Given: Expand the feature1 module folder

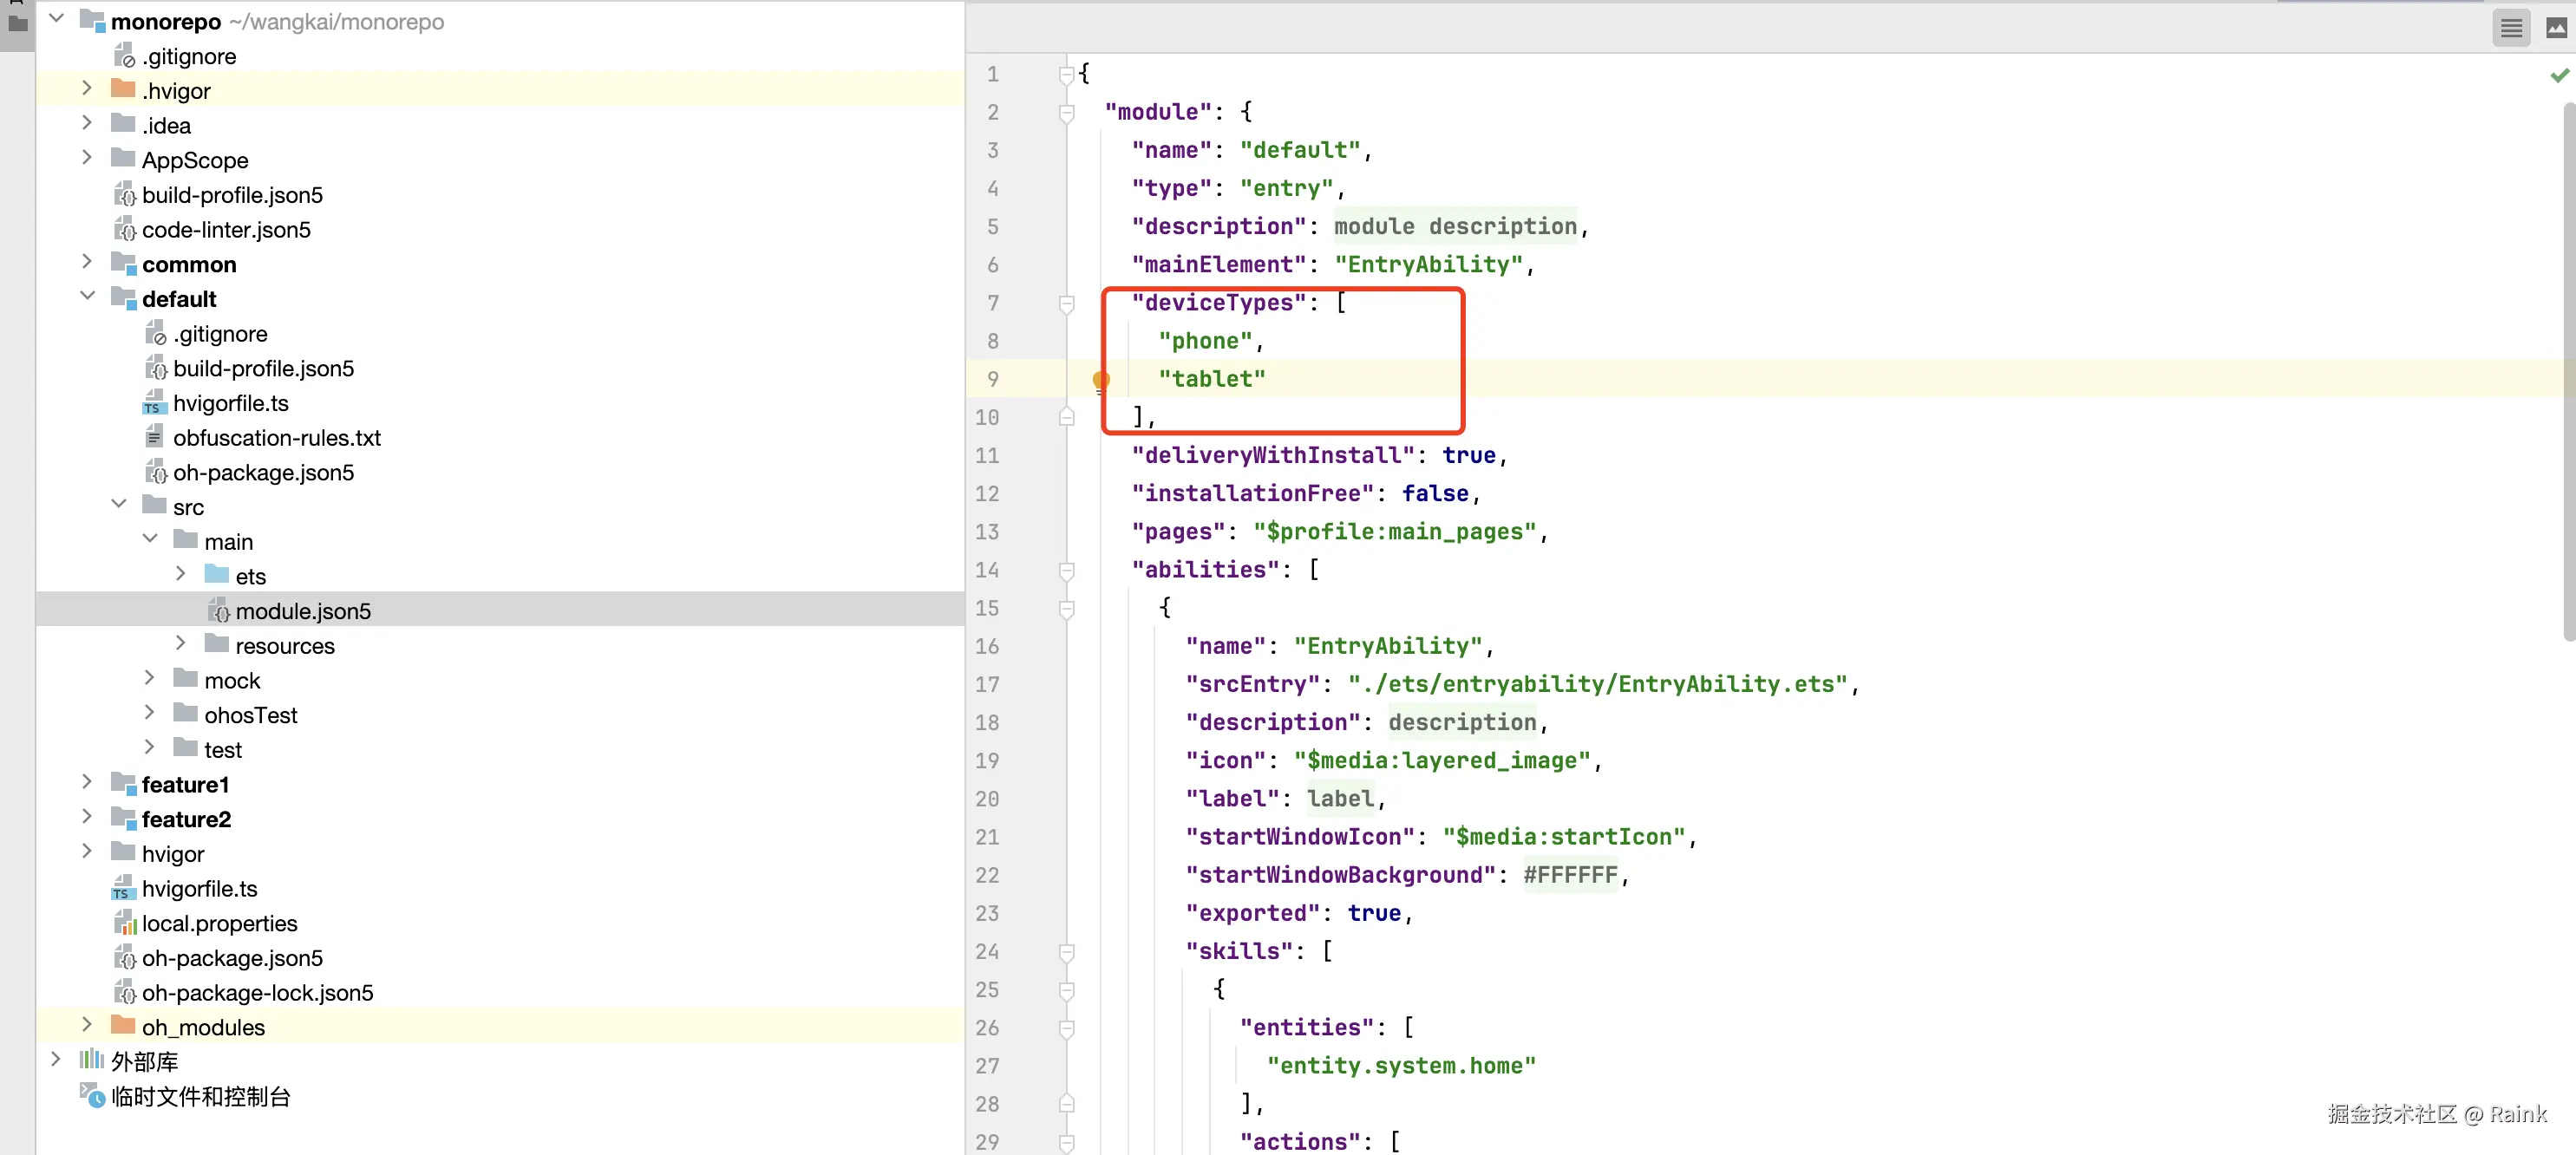Looking at the screenshot, I should click(x=87, y=782).
